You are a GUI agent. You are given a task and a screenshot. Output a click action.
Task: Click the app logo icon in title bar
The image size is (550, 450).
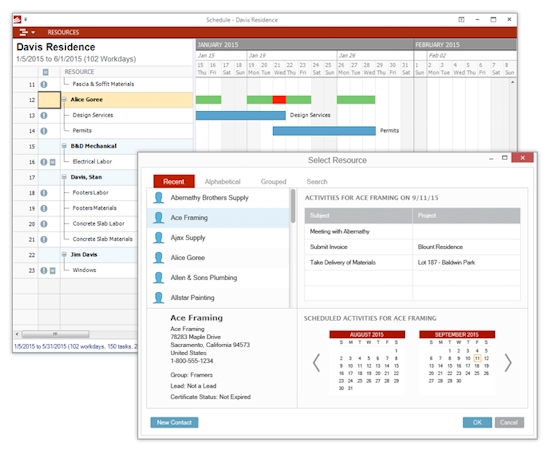[17, 20]
